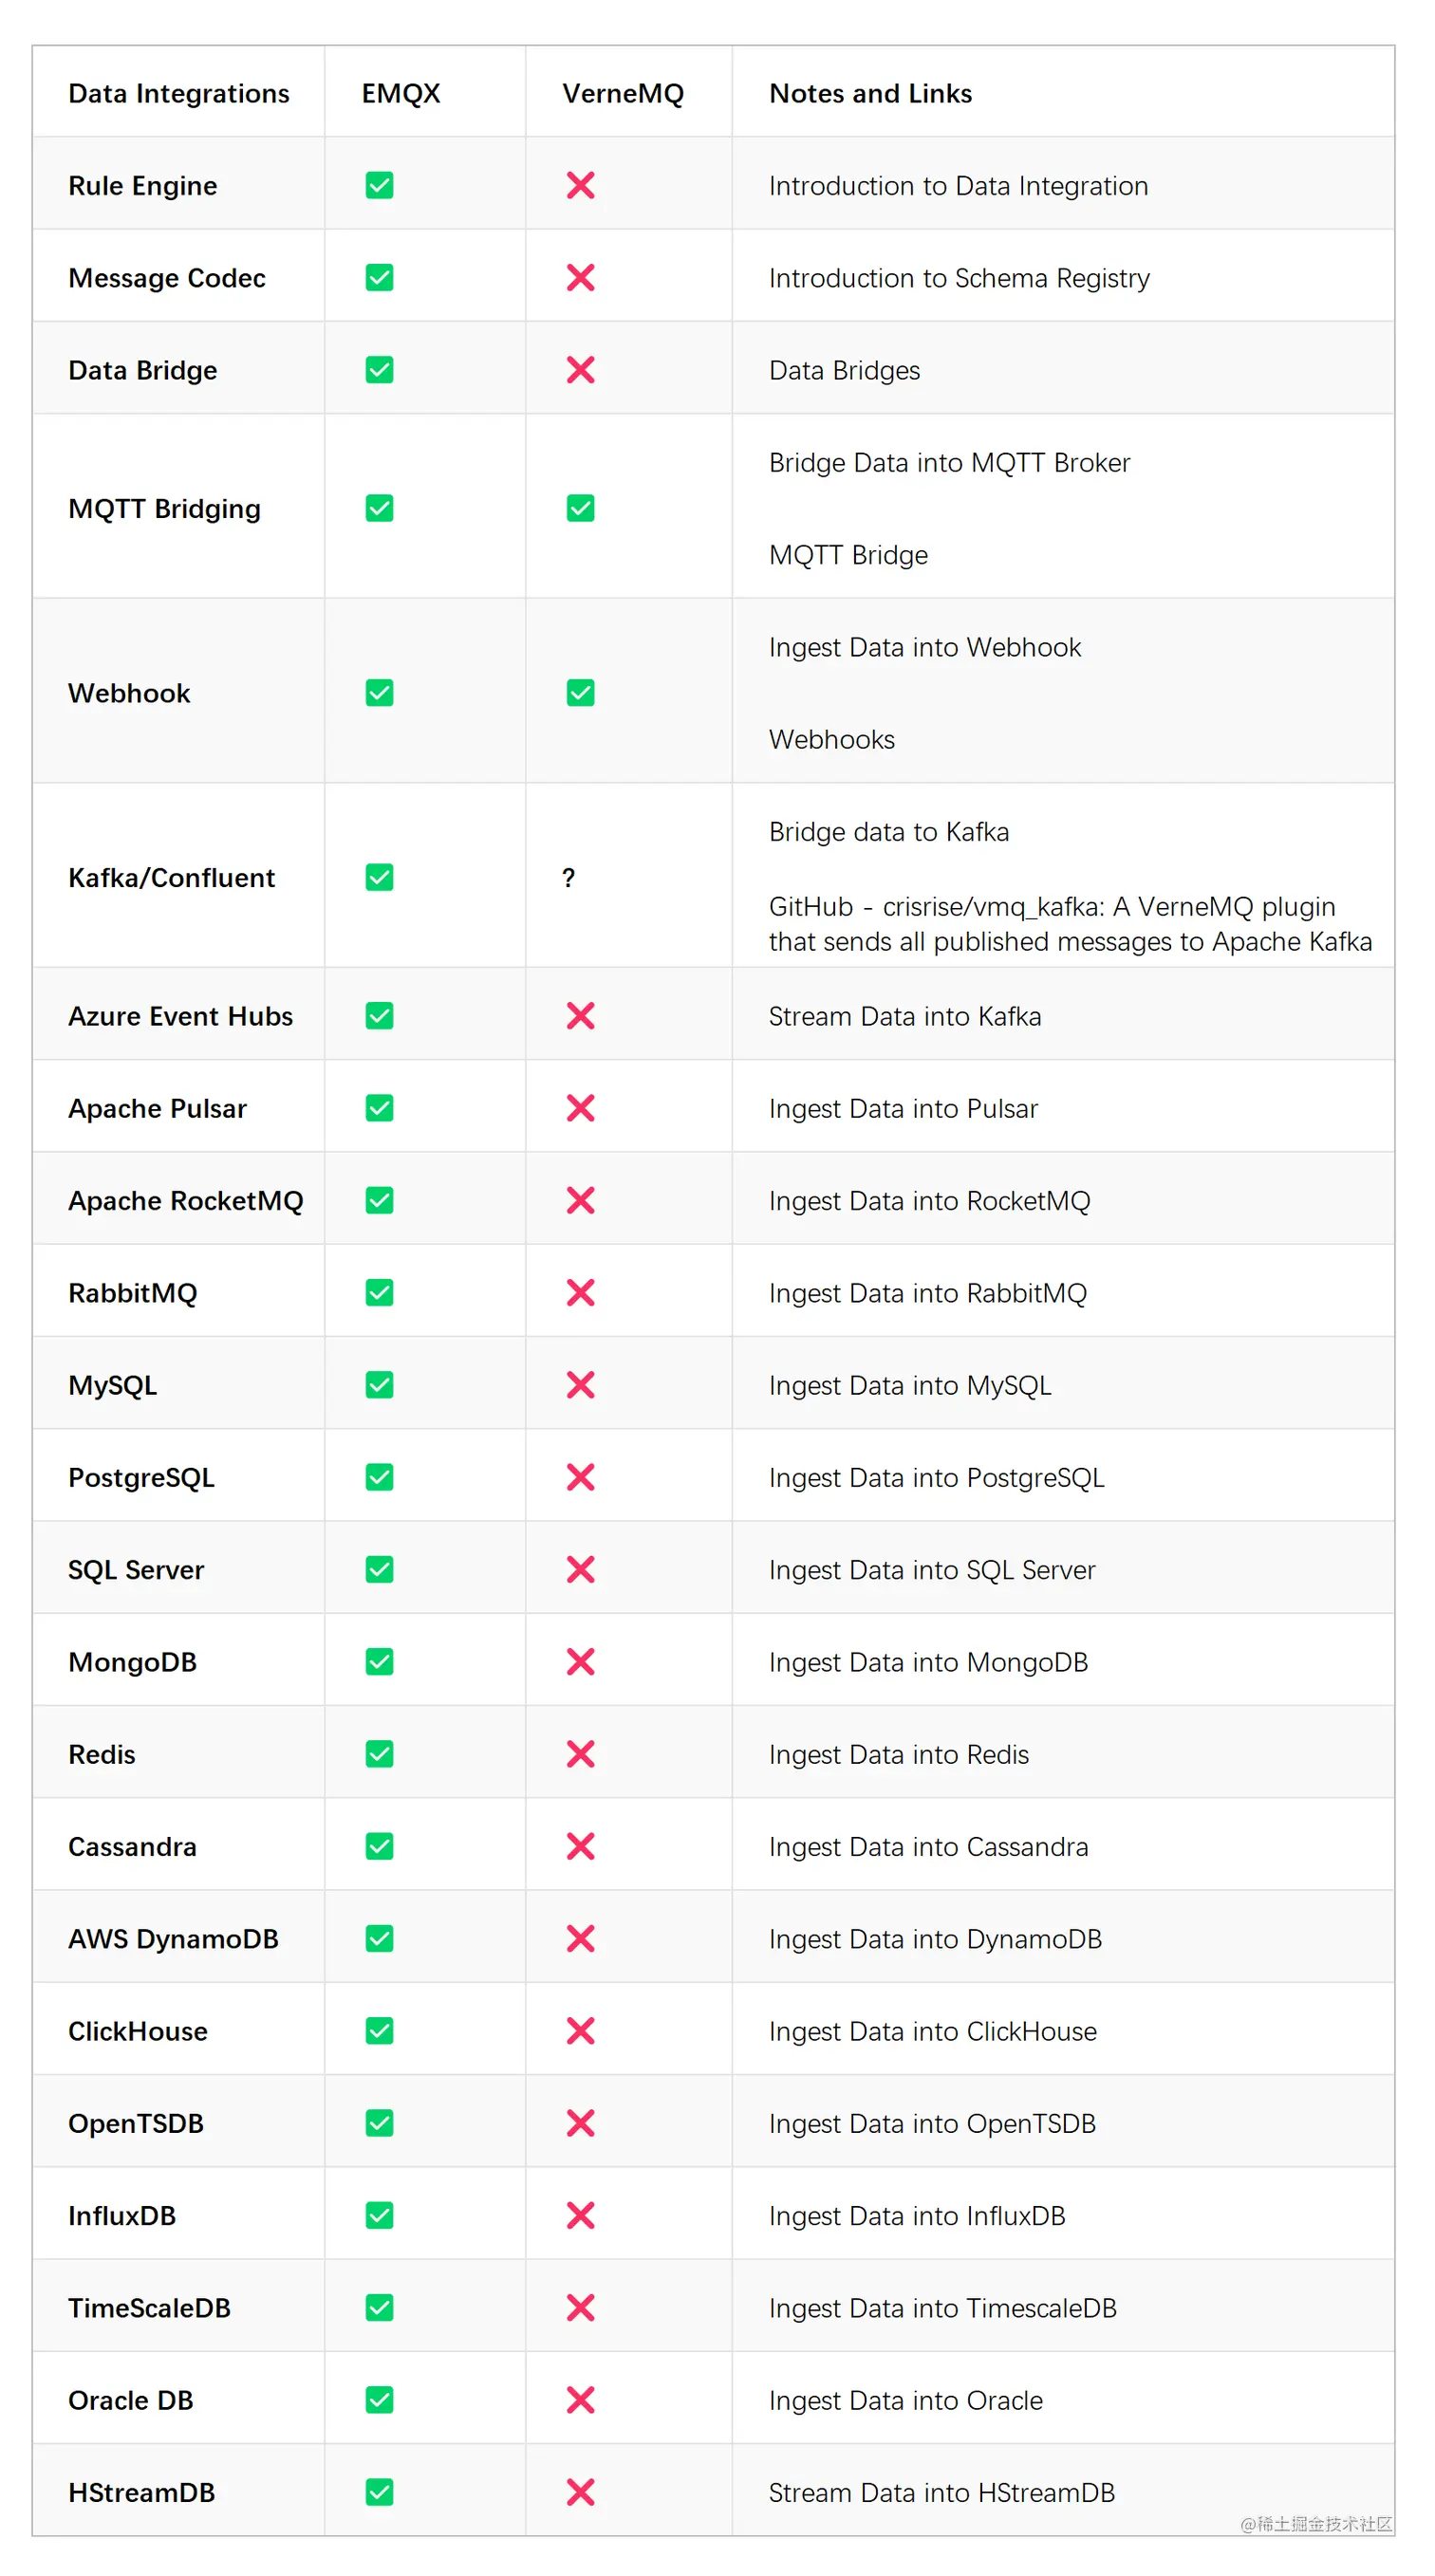The image size is (1435, 2576).
Task: Follow the Ingest Data into Webhook link
Action: pyautogui.click(x=924, y=647)
